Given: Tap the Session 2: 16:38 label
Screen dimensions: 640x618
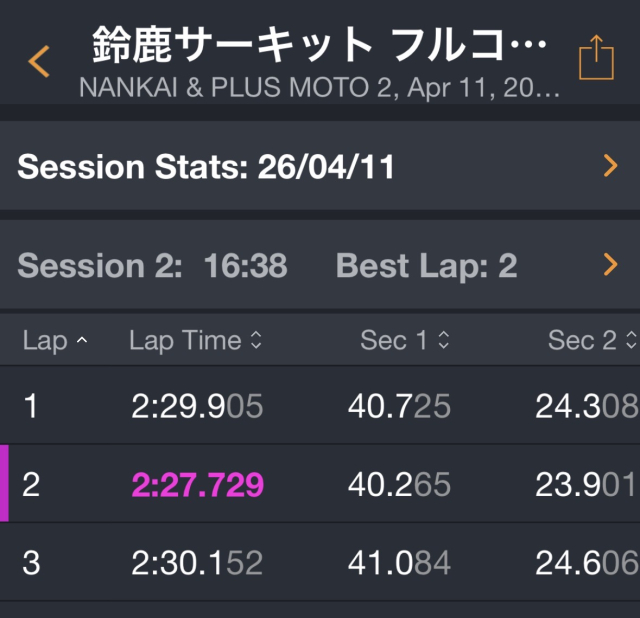Looking at the screenshot, I should [x=152, y=265].
